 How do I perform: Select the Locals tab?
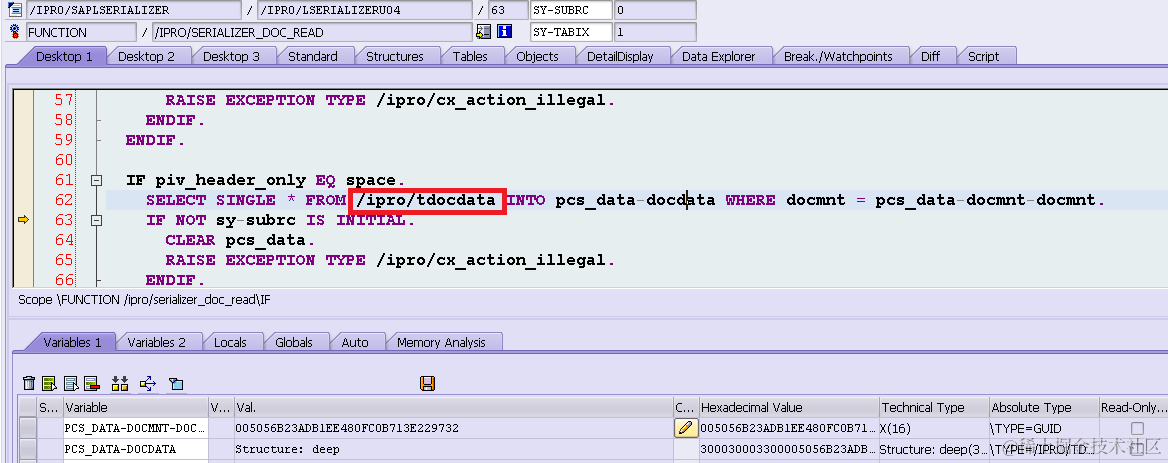point(230,342)
